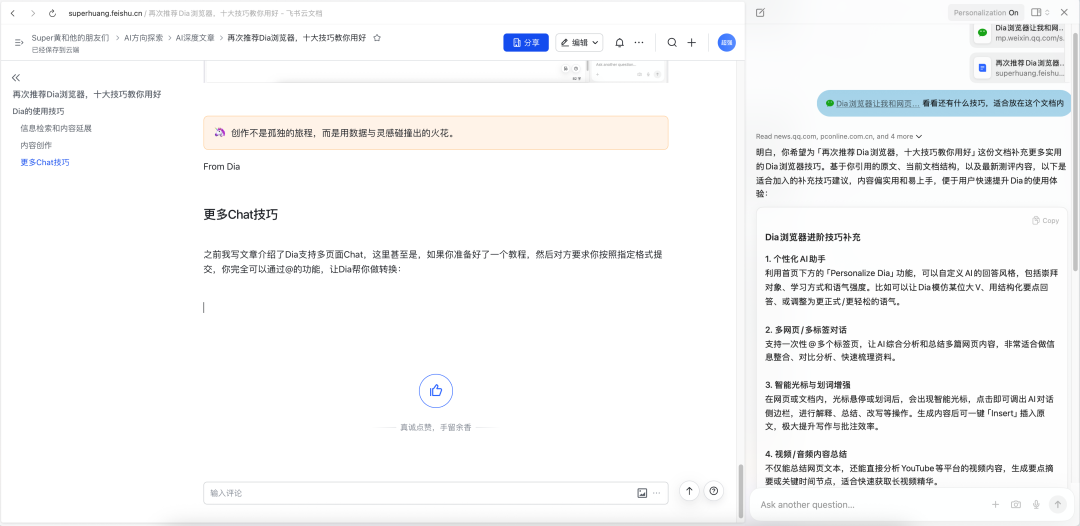This screenshot has height=526, width=1080.
Task: Jump to Dia的使用技巧 outline entry
Action: [x=39, y=111]
